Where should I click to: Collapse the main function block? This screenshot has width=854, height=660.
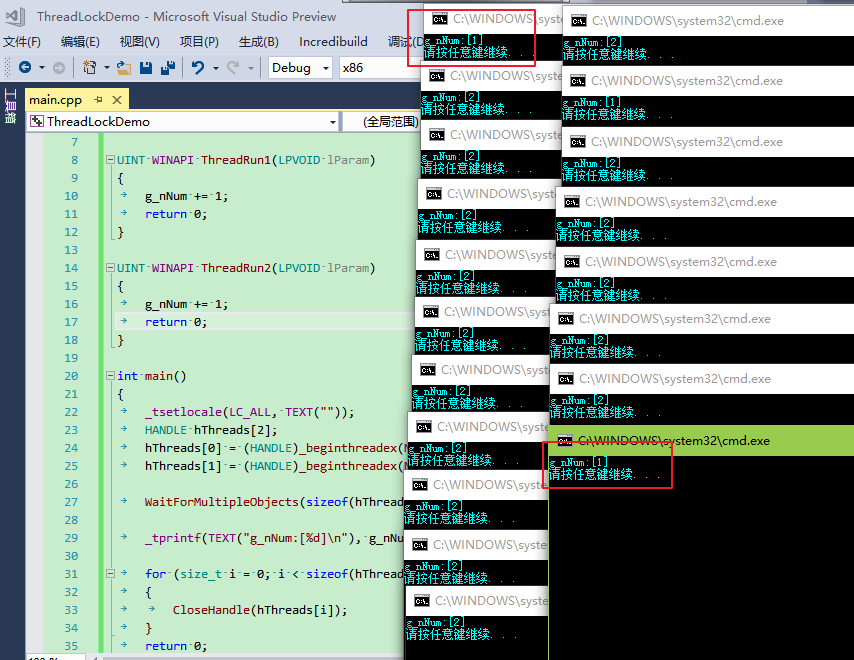(109, 377)
